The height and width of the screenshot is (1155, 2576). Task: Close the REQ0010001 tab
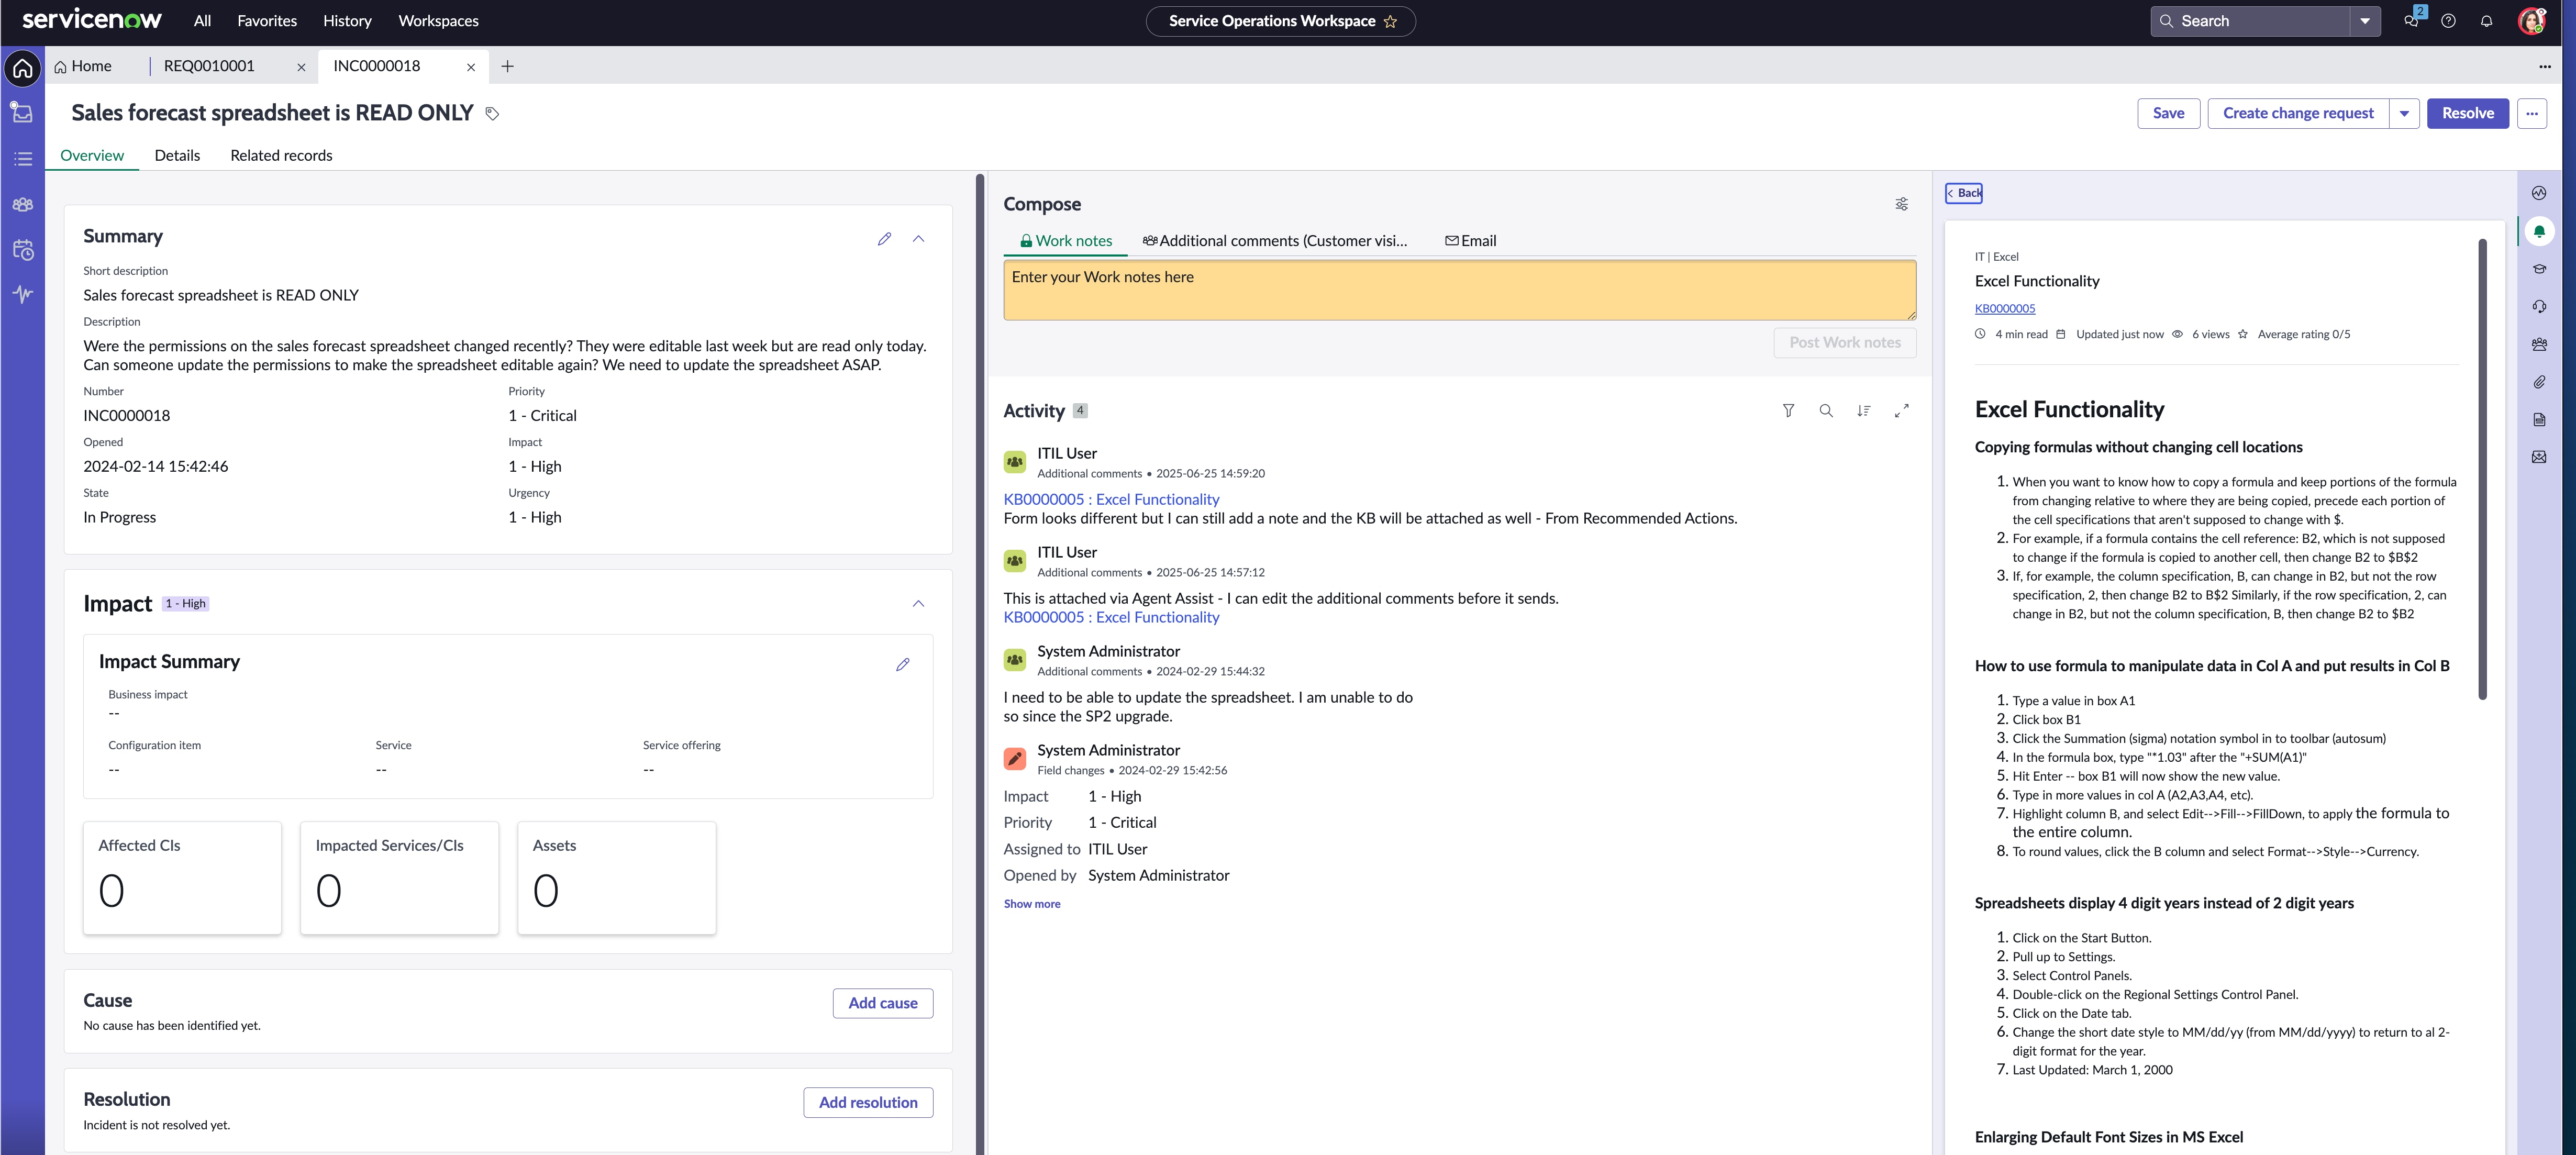tap(301, 67)
